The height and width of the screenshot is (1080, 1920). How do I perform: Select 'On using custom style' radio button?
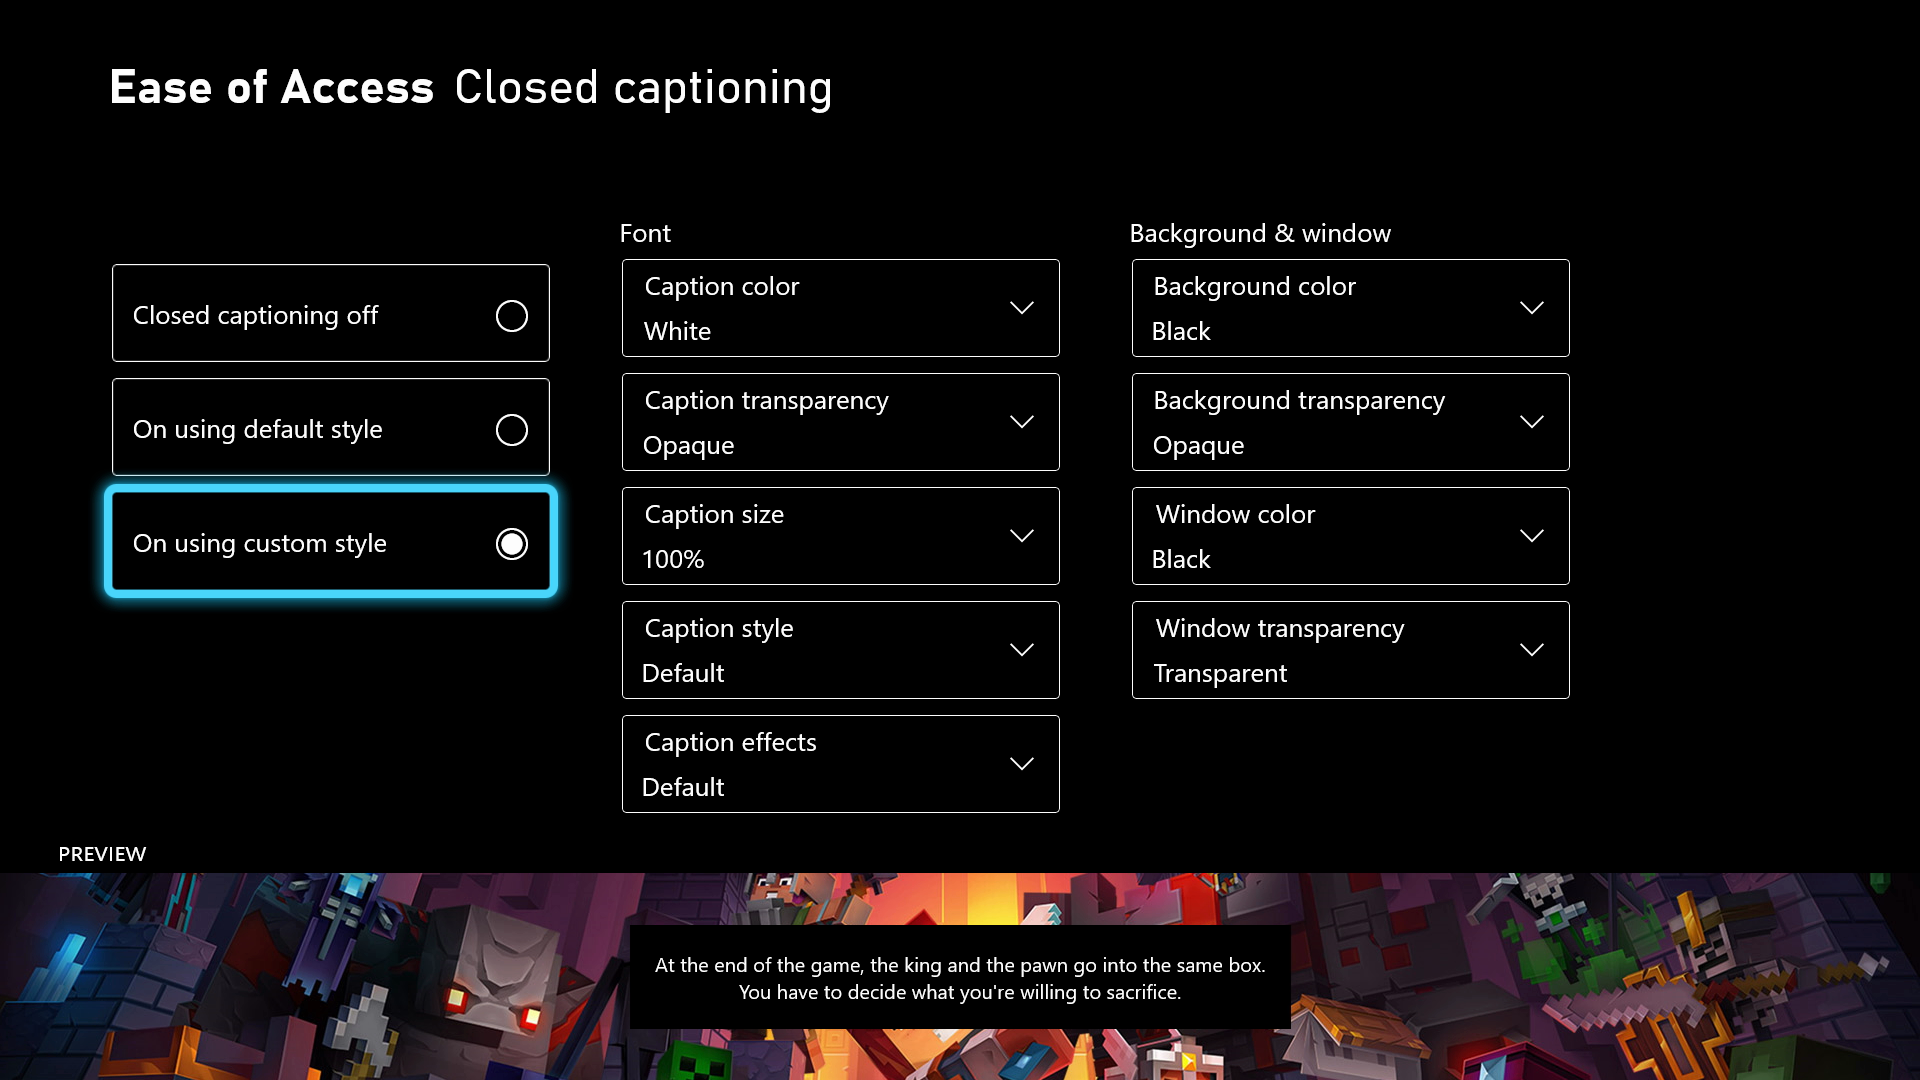[x=512, y=542]
